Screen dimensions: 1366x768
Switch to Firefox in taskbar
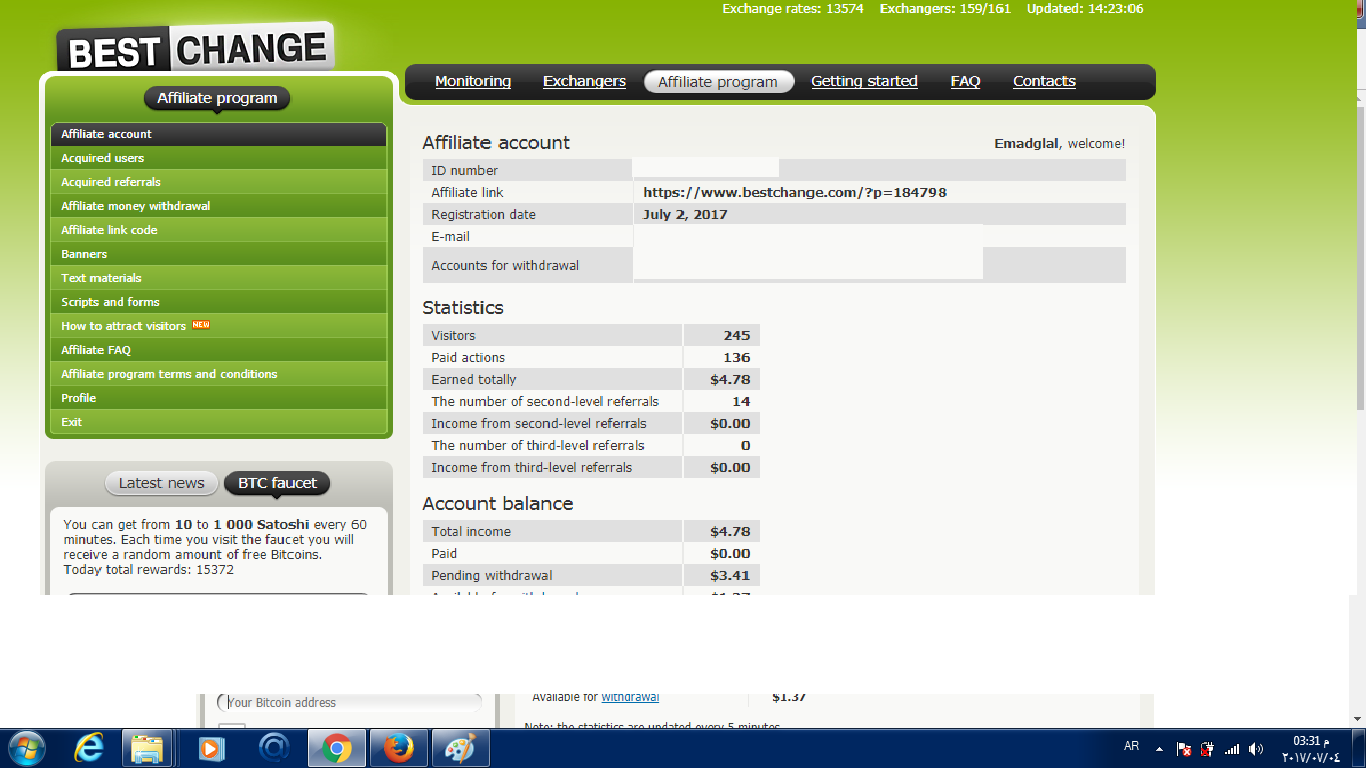398,748
